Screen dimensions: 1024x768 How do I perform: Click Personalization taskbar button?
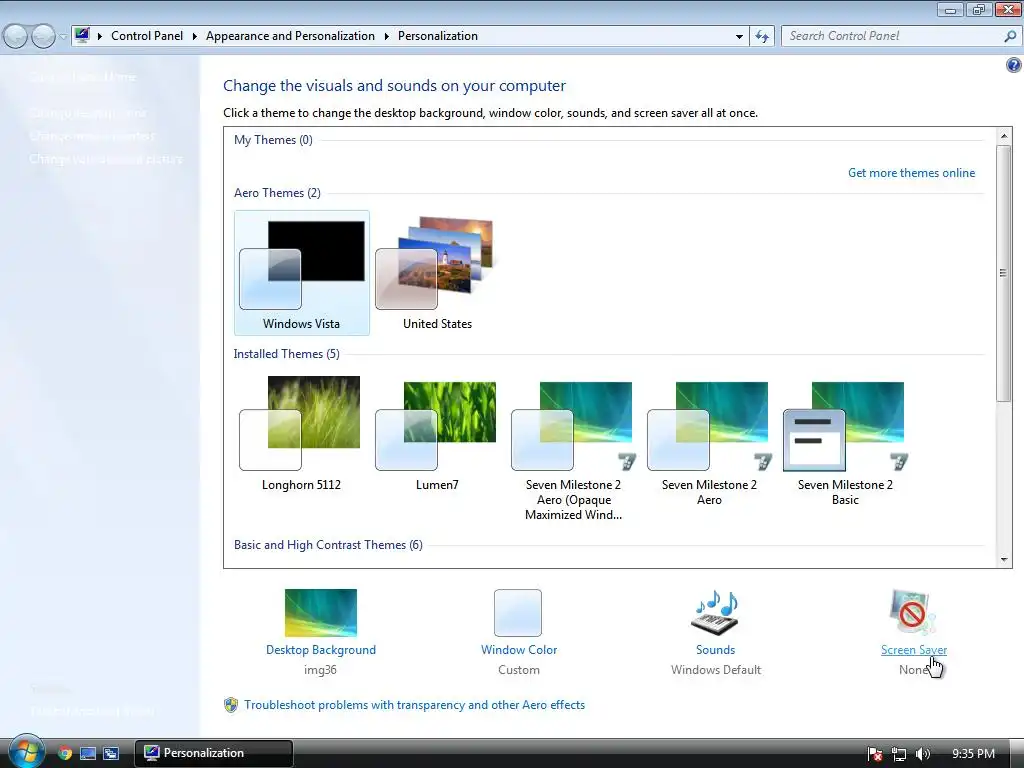(214, 753)
